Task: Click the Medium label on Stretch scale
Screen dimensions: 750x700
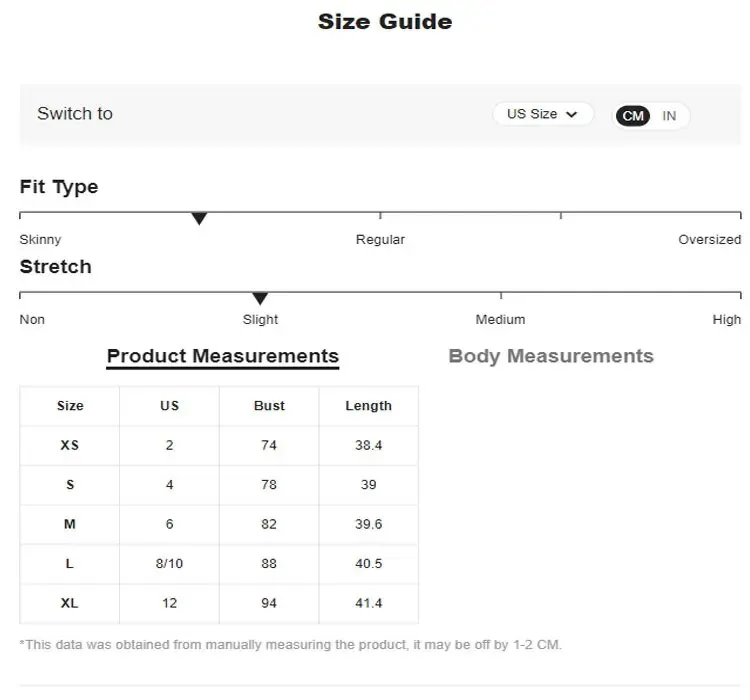Action: click(500, 319)
